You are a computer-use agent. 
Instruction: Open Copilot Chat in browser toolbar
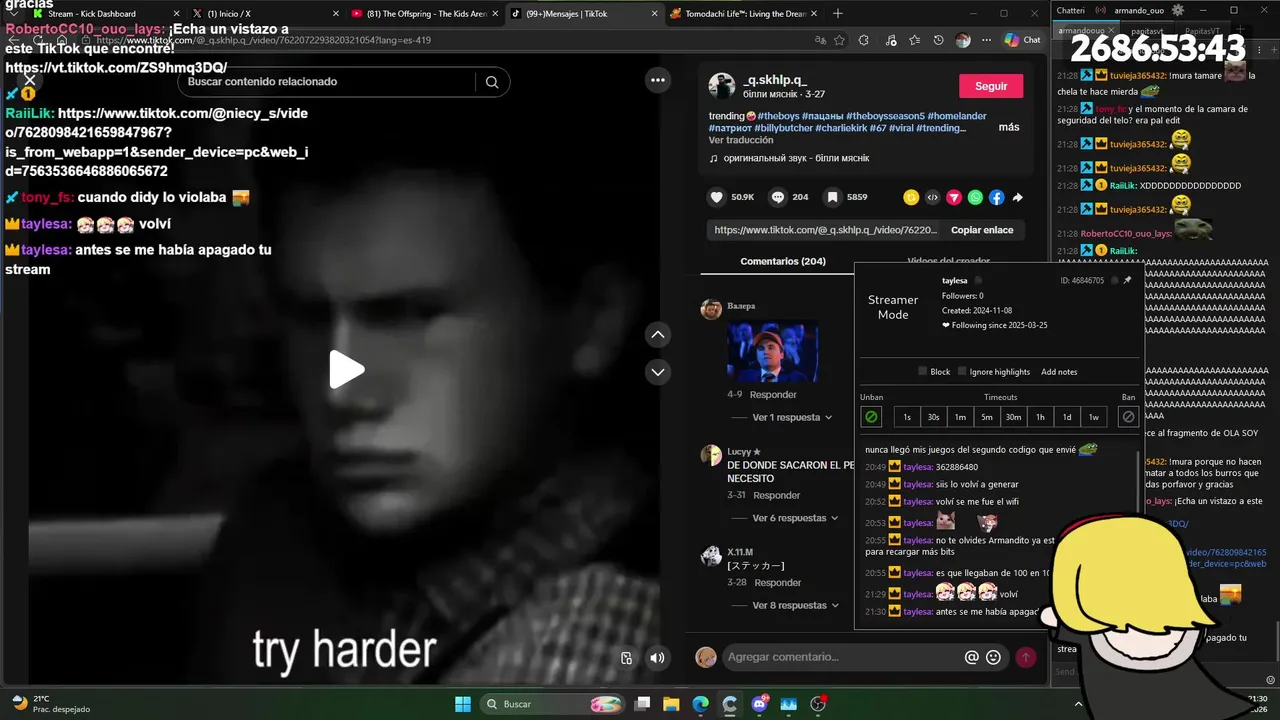coord(1022,40)
